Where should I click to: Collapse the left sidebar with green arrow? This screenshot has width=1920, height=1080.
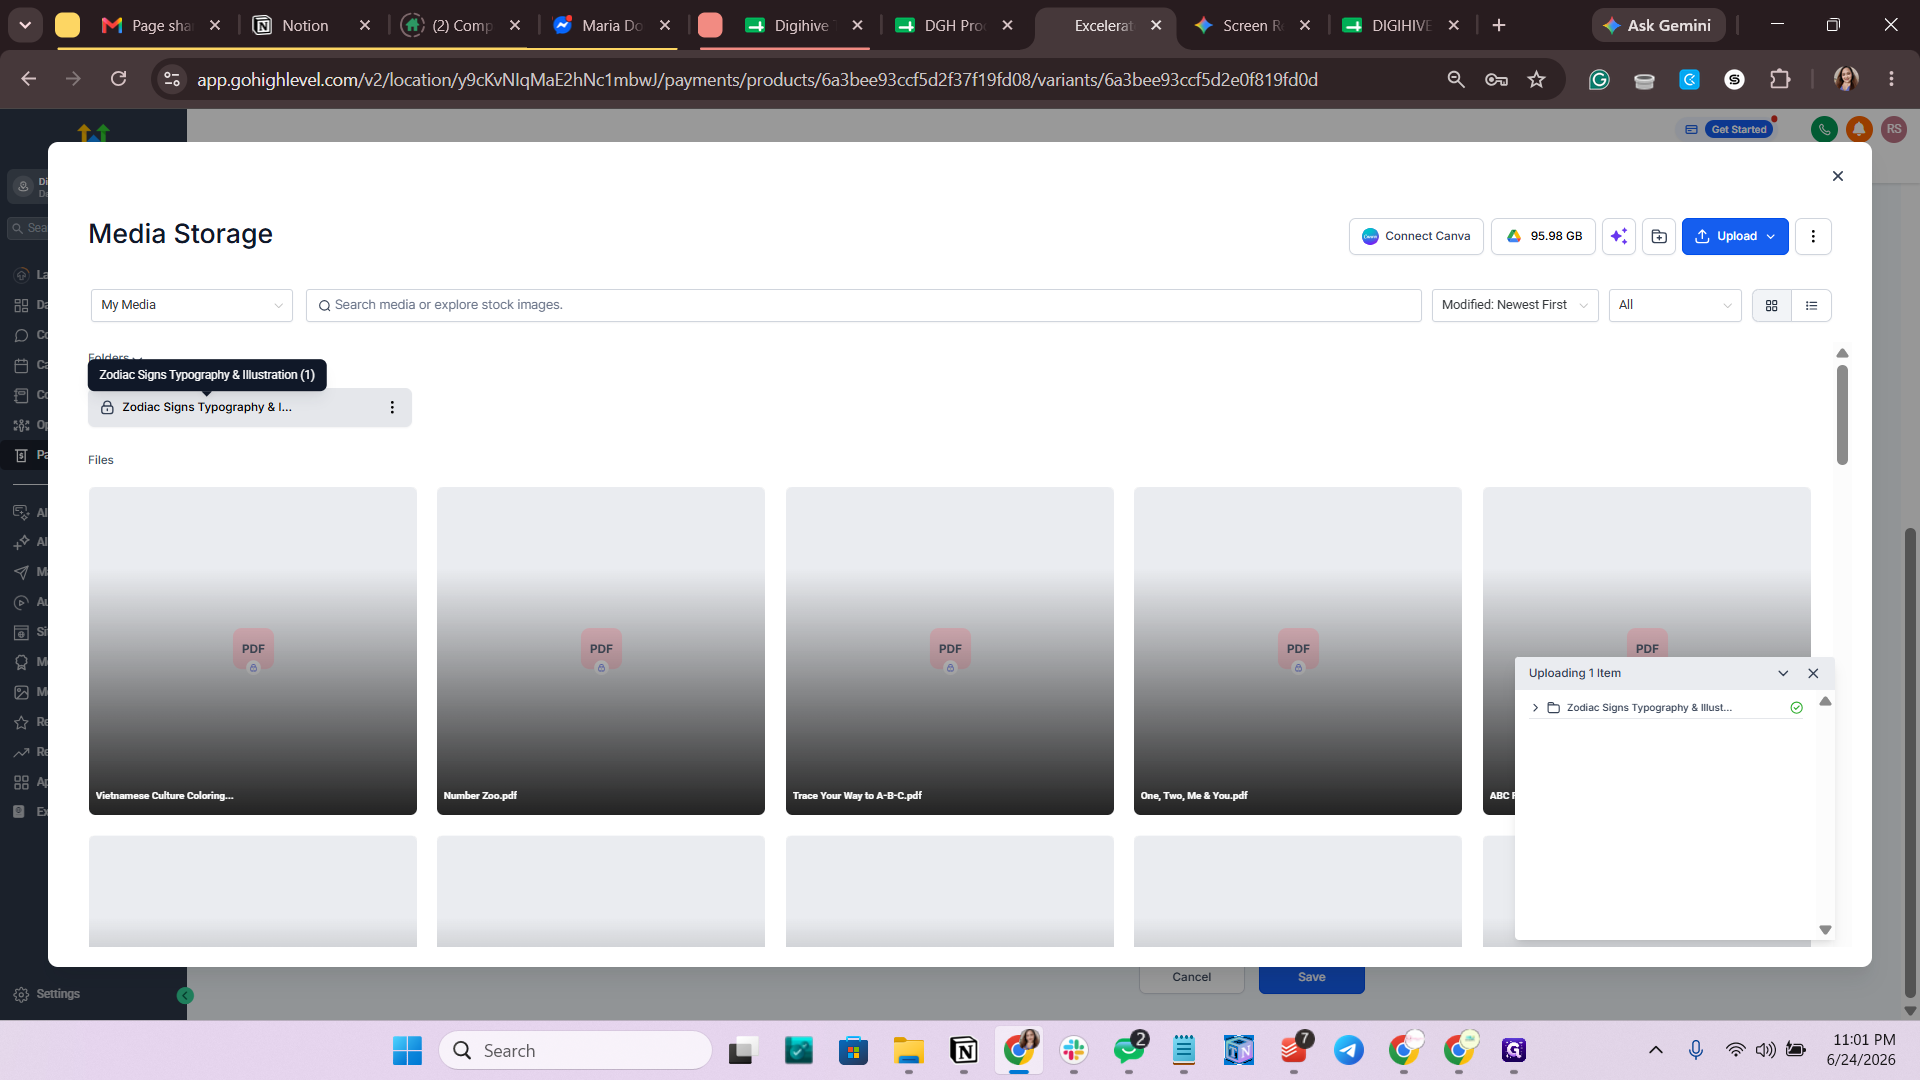coord(185,996)
